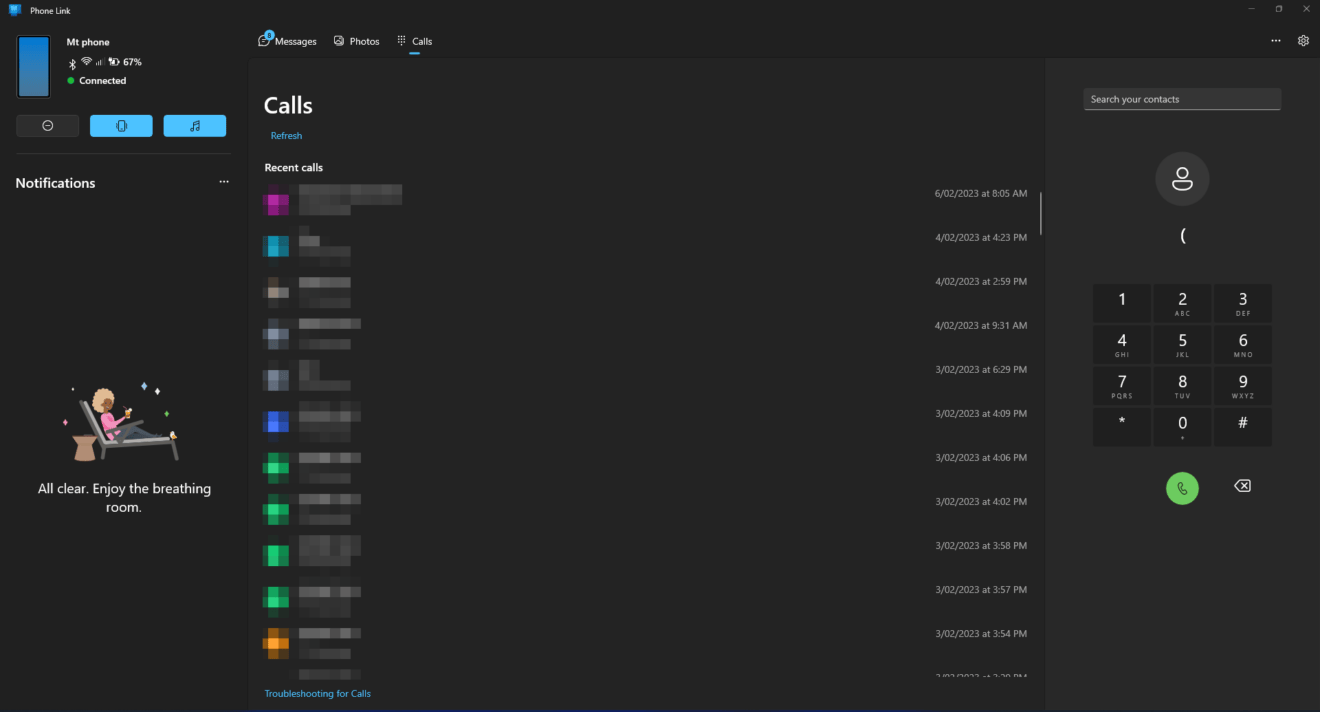Click the phone thumbnail image for Mt phone
Image resolution: width=1320 pixels, height=712 pixels.
pyautogui.click(x=34, y=67)
